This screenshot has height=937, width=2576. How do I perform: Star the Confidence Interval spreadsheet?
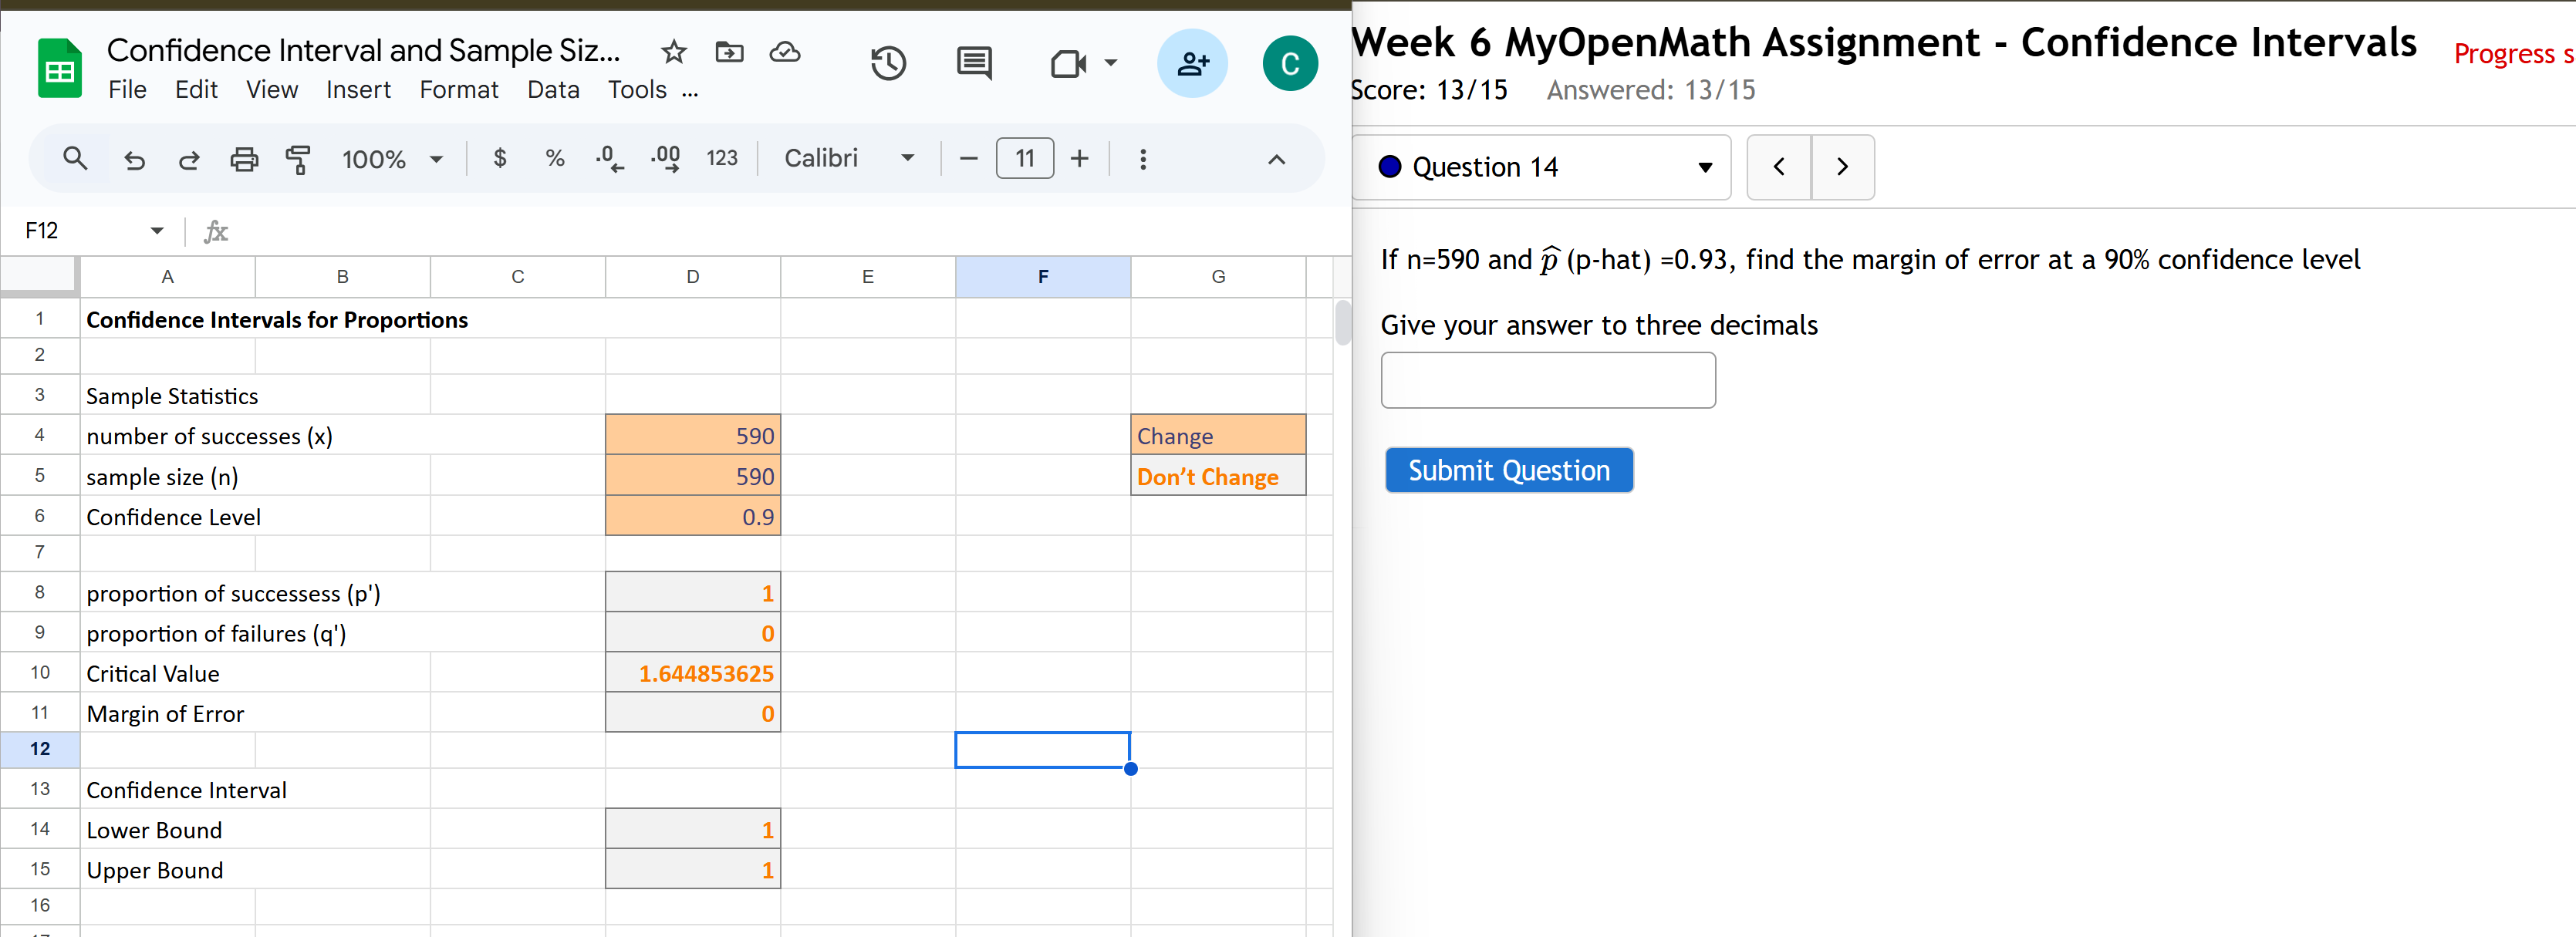[x=673, y=52]
